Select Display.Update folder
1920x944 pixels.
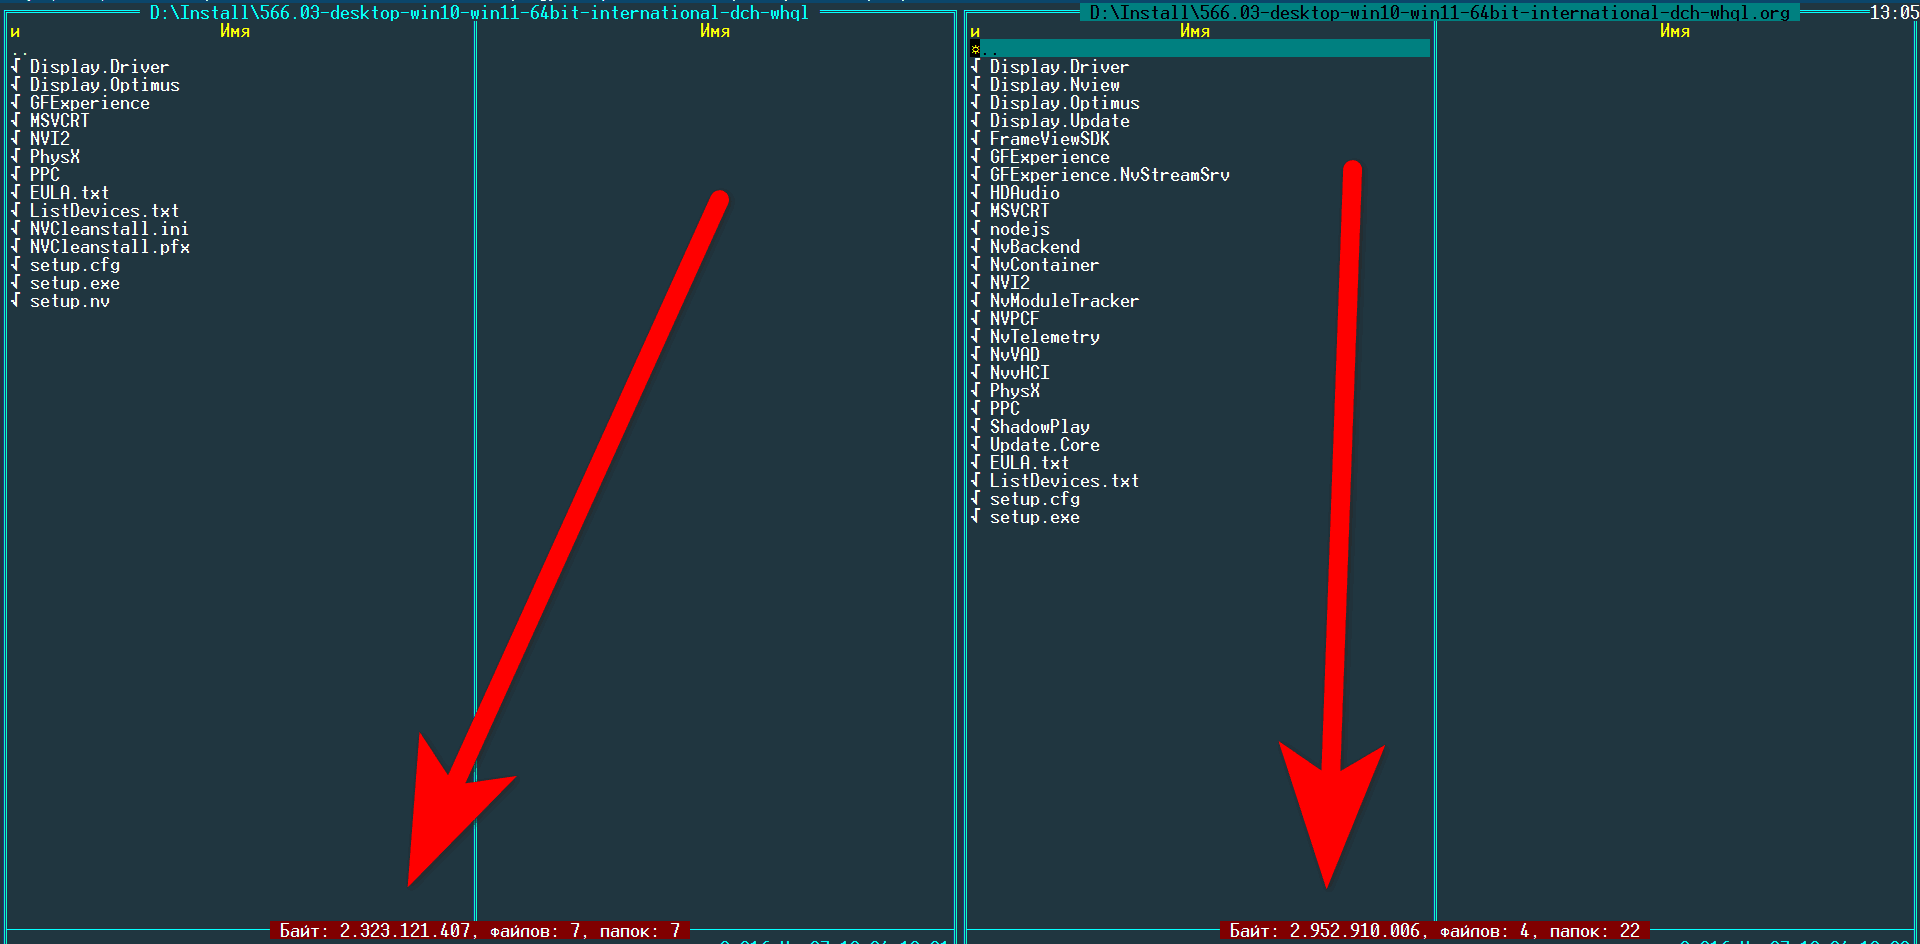tap(1059, 121)
